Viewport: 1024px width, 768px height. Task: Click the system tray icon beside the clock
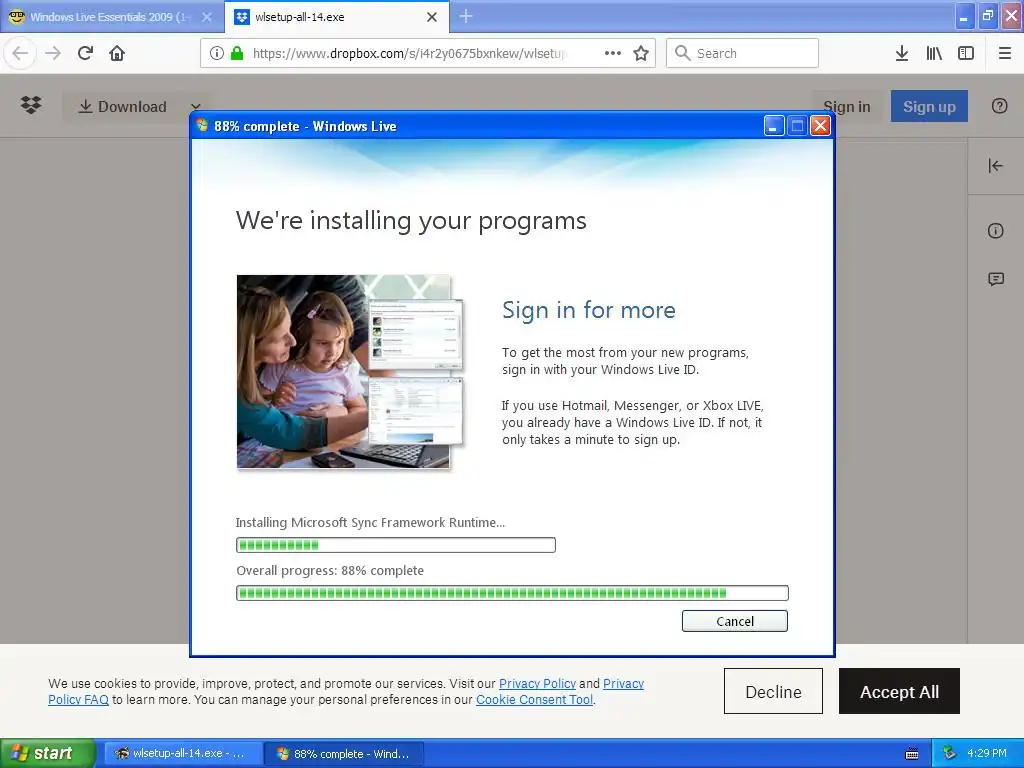click(949, 753)
